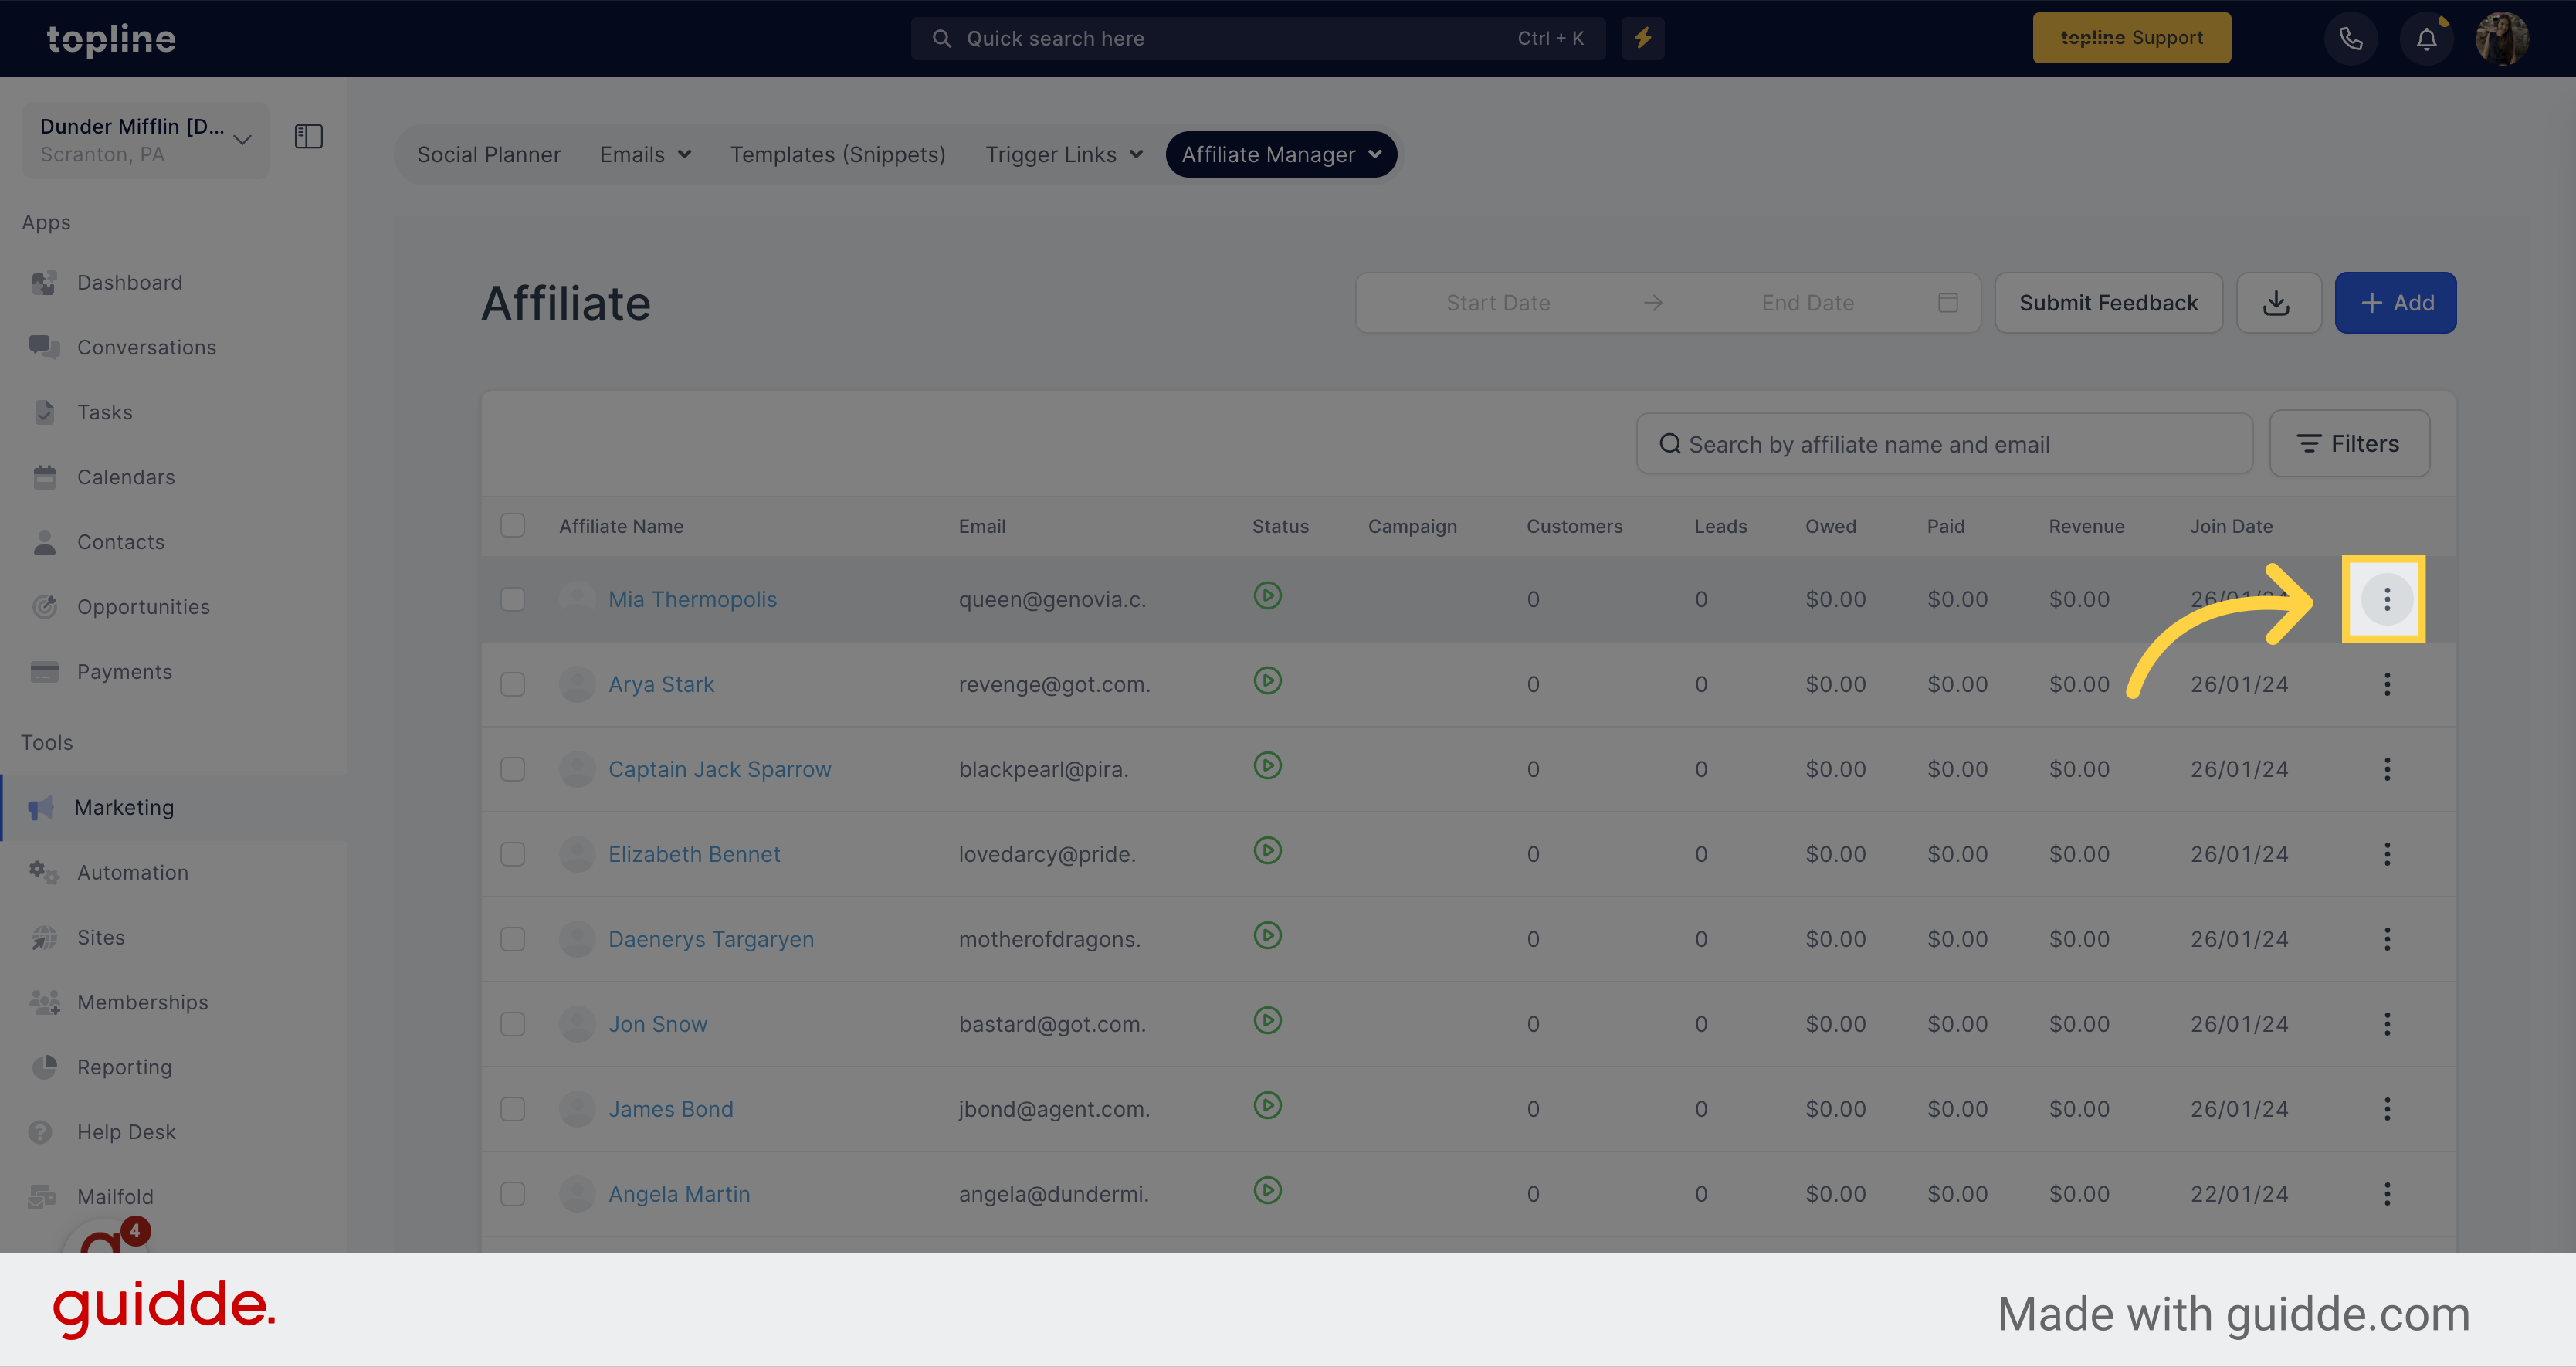Viewport: 2576px width, 1367px height.
Task: Open the Angela Martin affiliate link
Action: click(679, 1195)
